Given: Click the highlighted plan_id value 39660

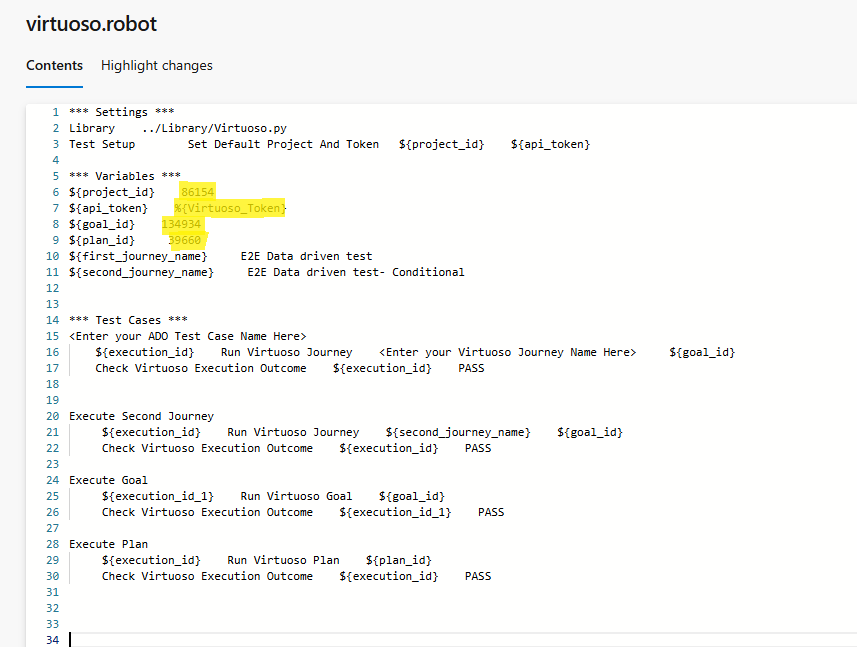Looking at the screenshot, I should (185, 240).
